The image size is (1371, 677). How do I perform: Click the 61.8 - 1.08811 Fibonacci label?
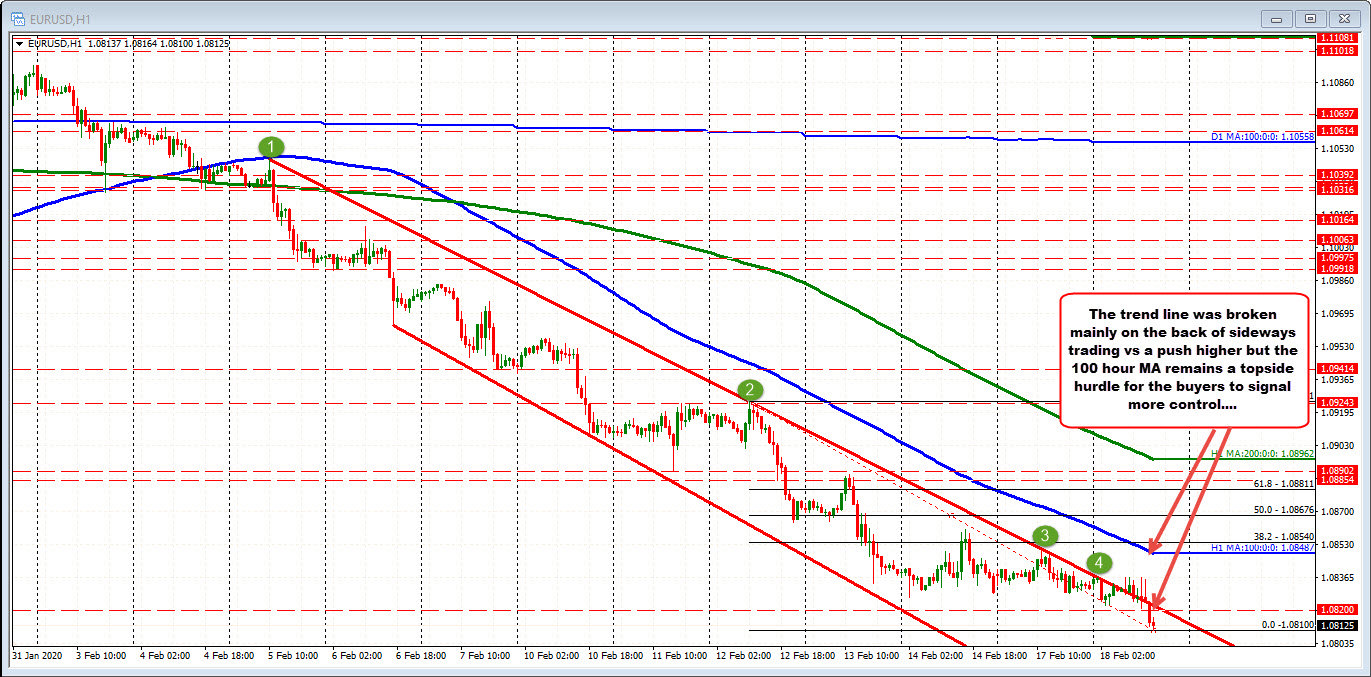click(x=1284, y=483)
